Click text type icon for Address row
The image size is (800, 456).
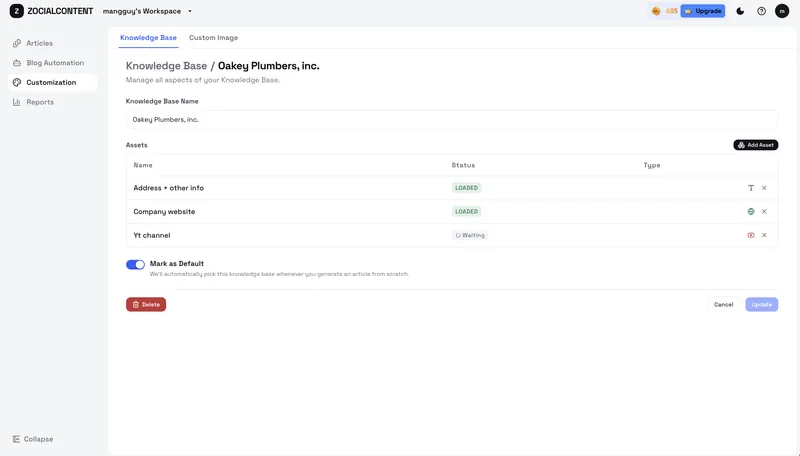coord(751,188)
